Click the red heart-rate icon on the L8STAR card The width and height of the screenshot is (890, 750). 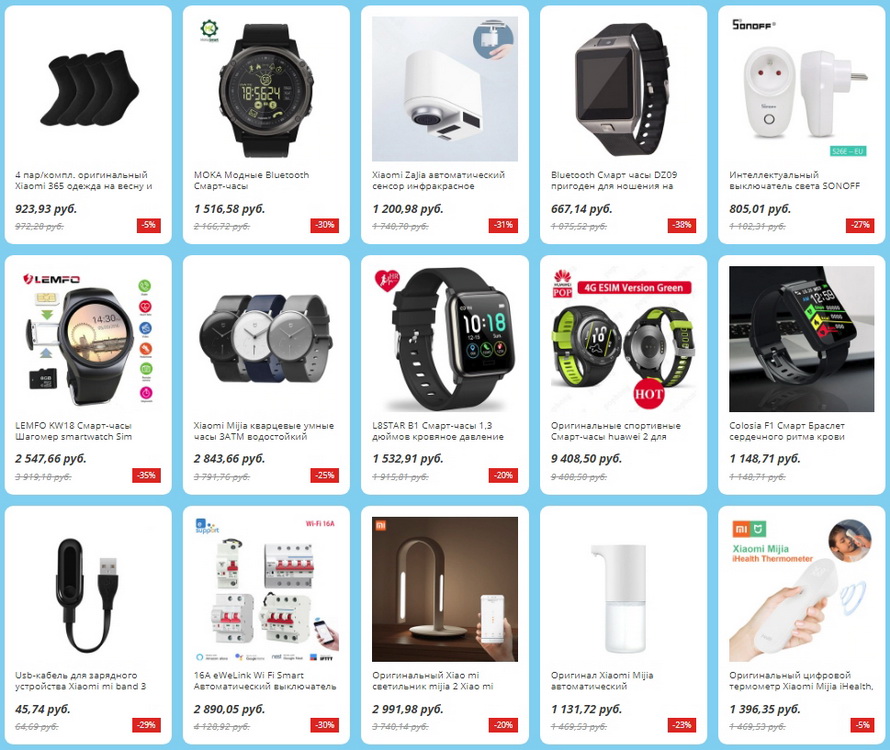click(x=387, y=280)
